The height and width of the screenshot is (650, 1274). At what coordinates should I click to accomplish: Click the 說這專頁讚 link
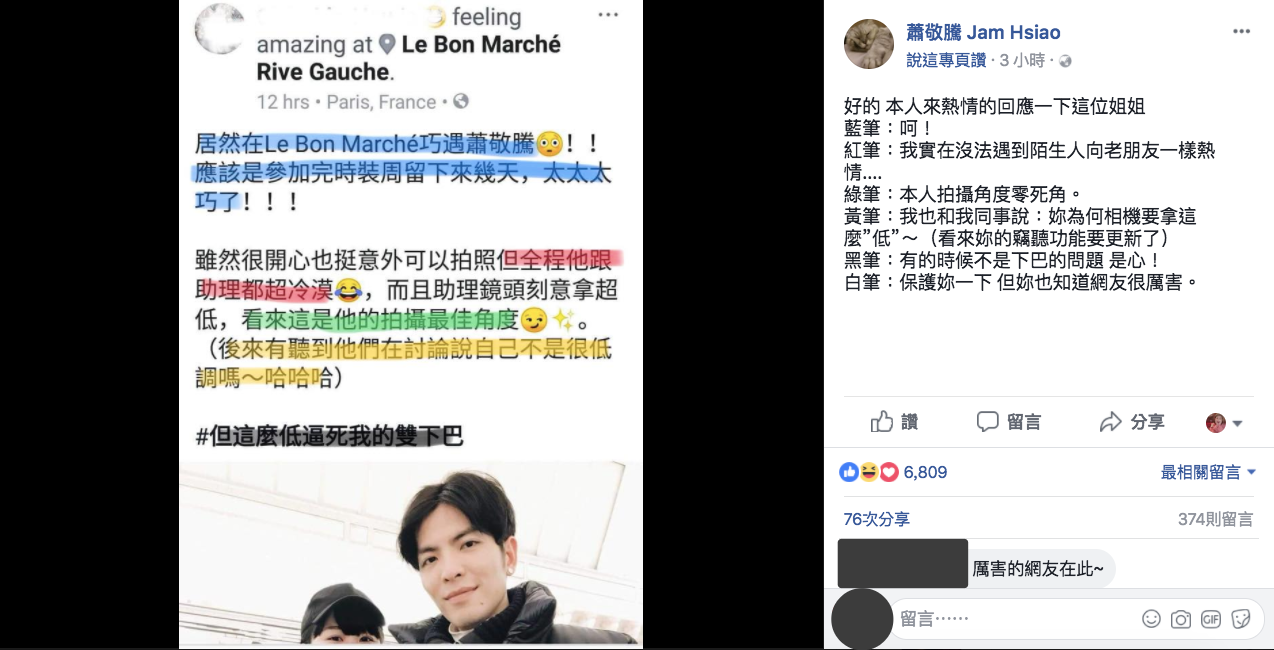coord(946,61)
